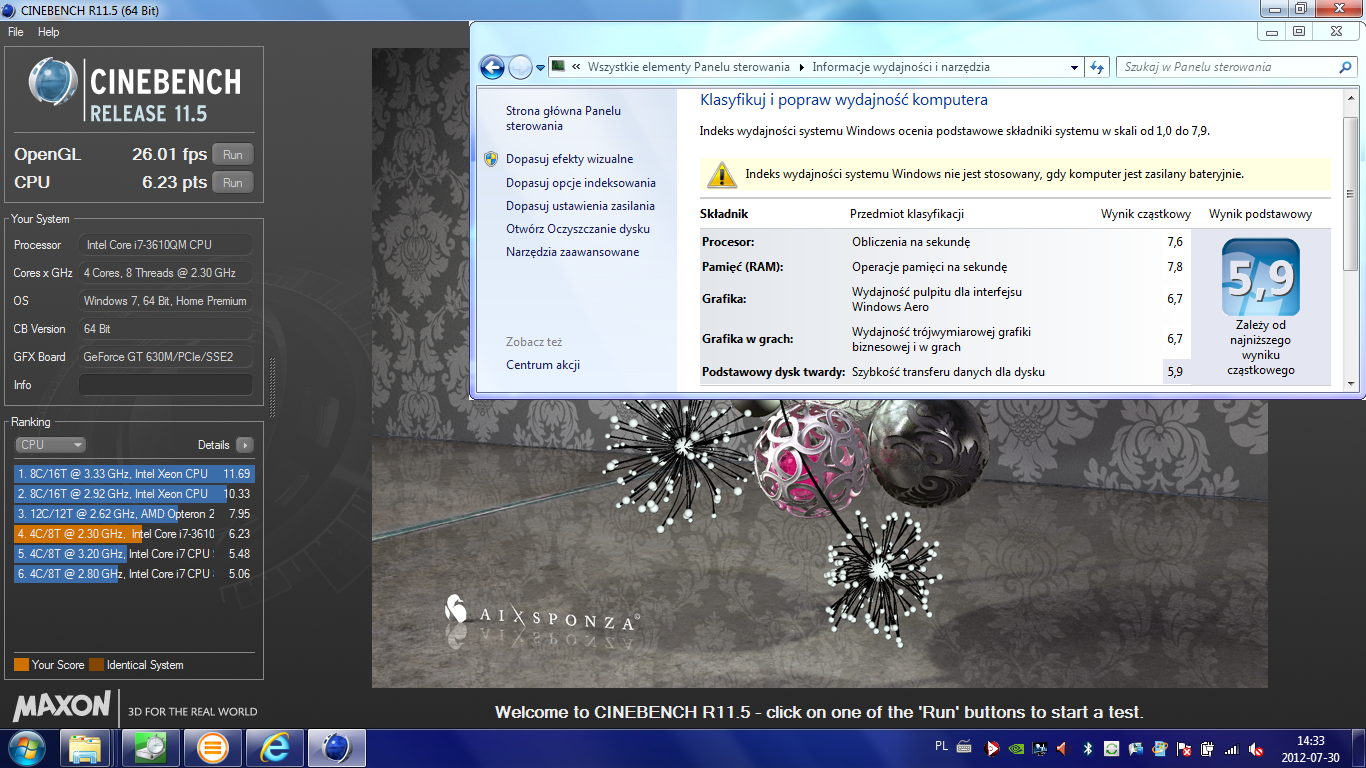The height and width of the screenshot is (768, 1366).
Task: Select the 4C/8T @ 2.80 GHz ranking entry
Action: click(x=134, y=574)
